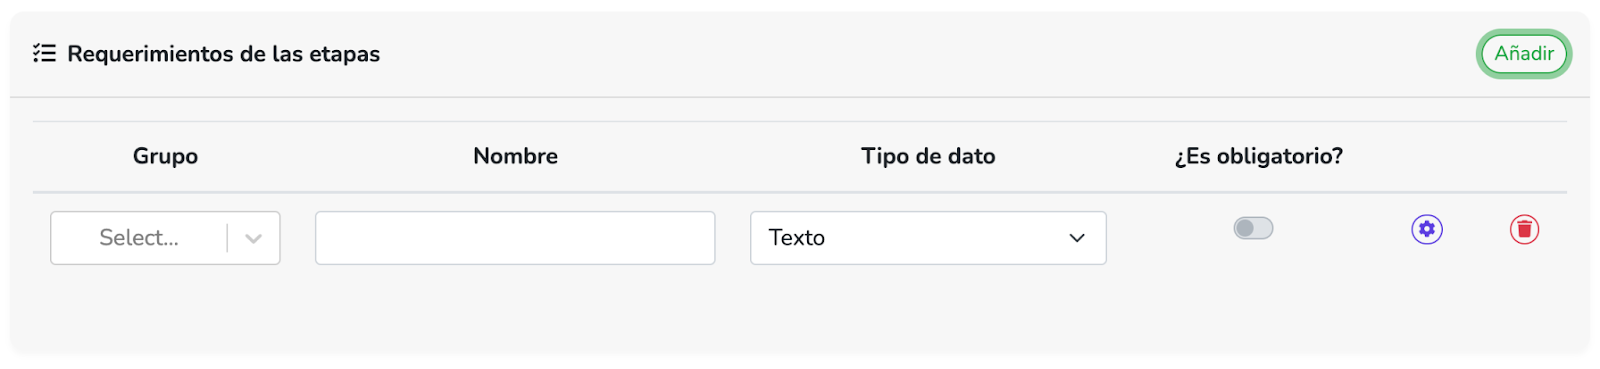Viewport: 1600px width, 369px height.
Task: Remove the requirement via trash icon
Action: [x=1524, y=229]
